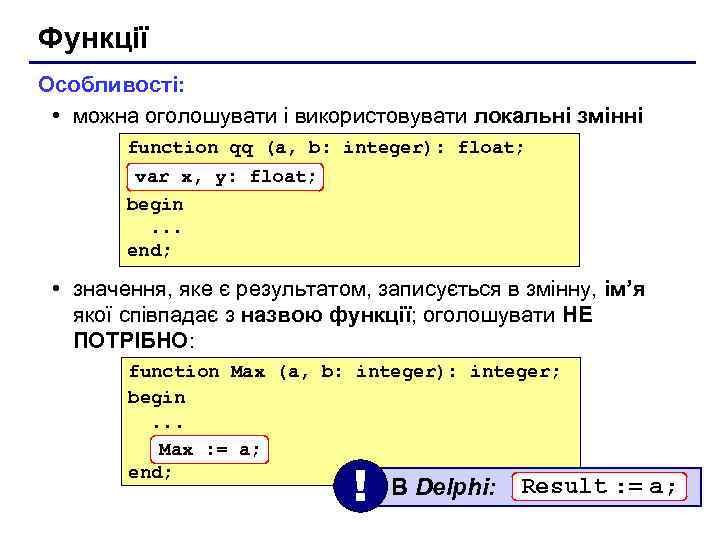The height and width of the screenshot is (540, 720).
Task: Click the exclamation mark circle icon
Action: point(361,486)
